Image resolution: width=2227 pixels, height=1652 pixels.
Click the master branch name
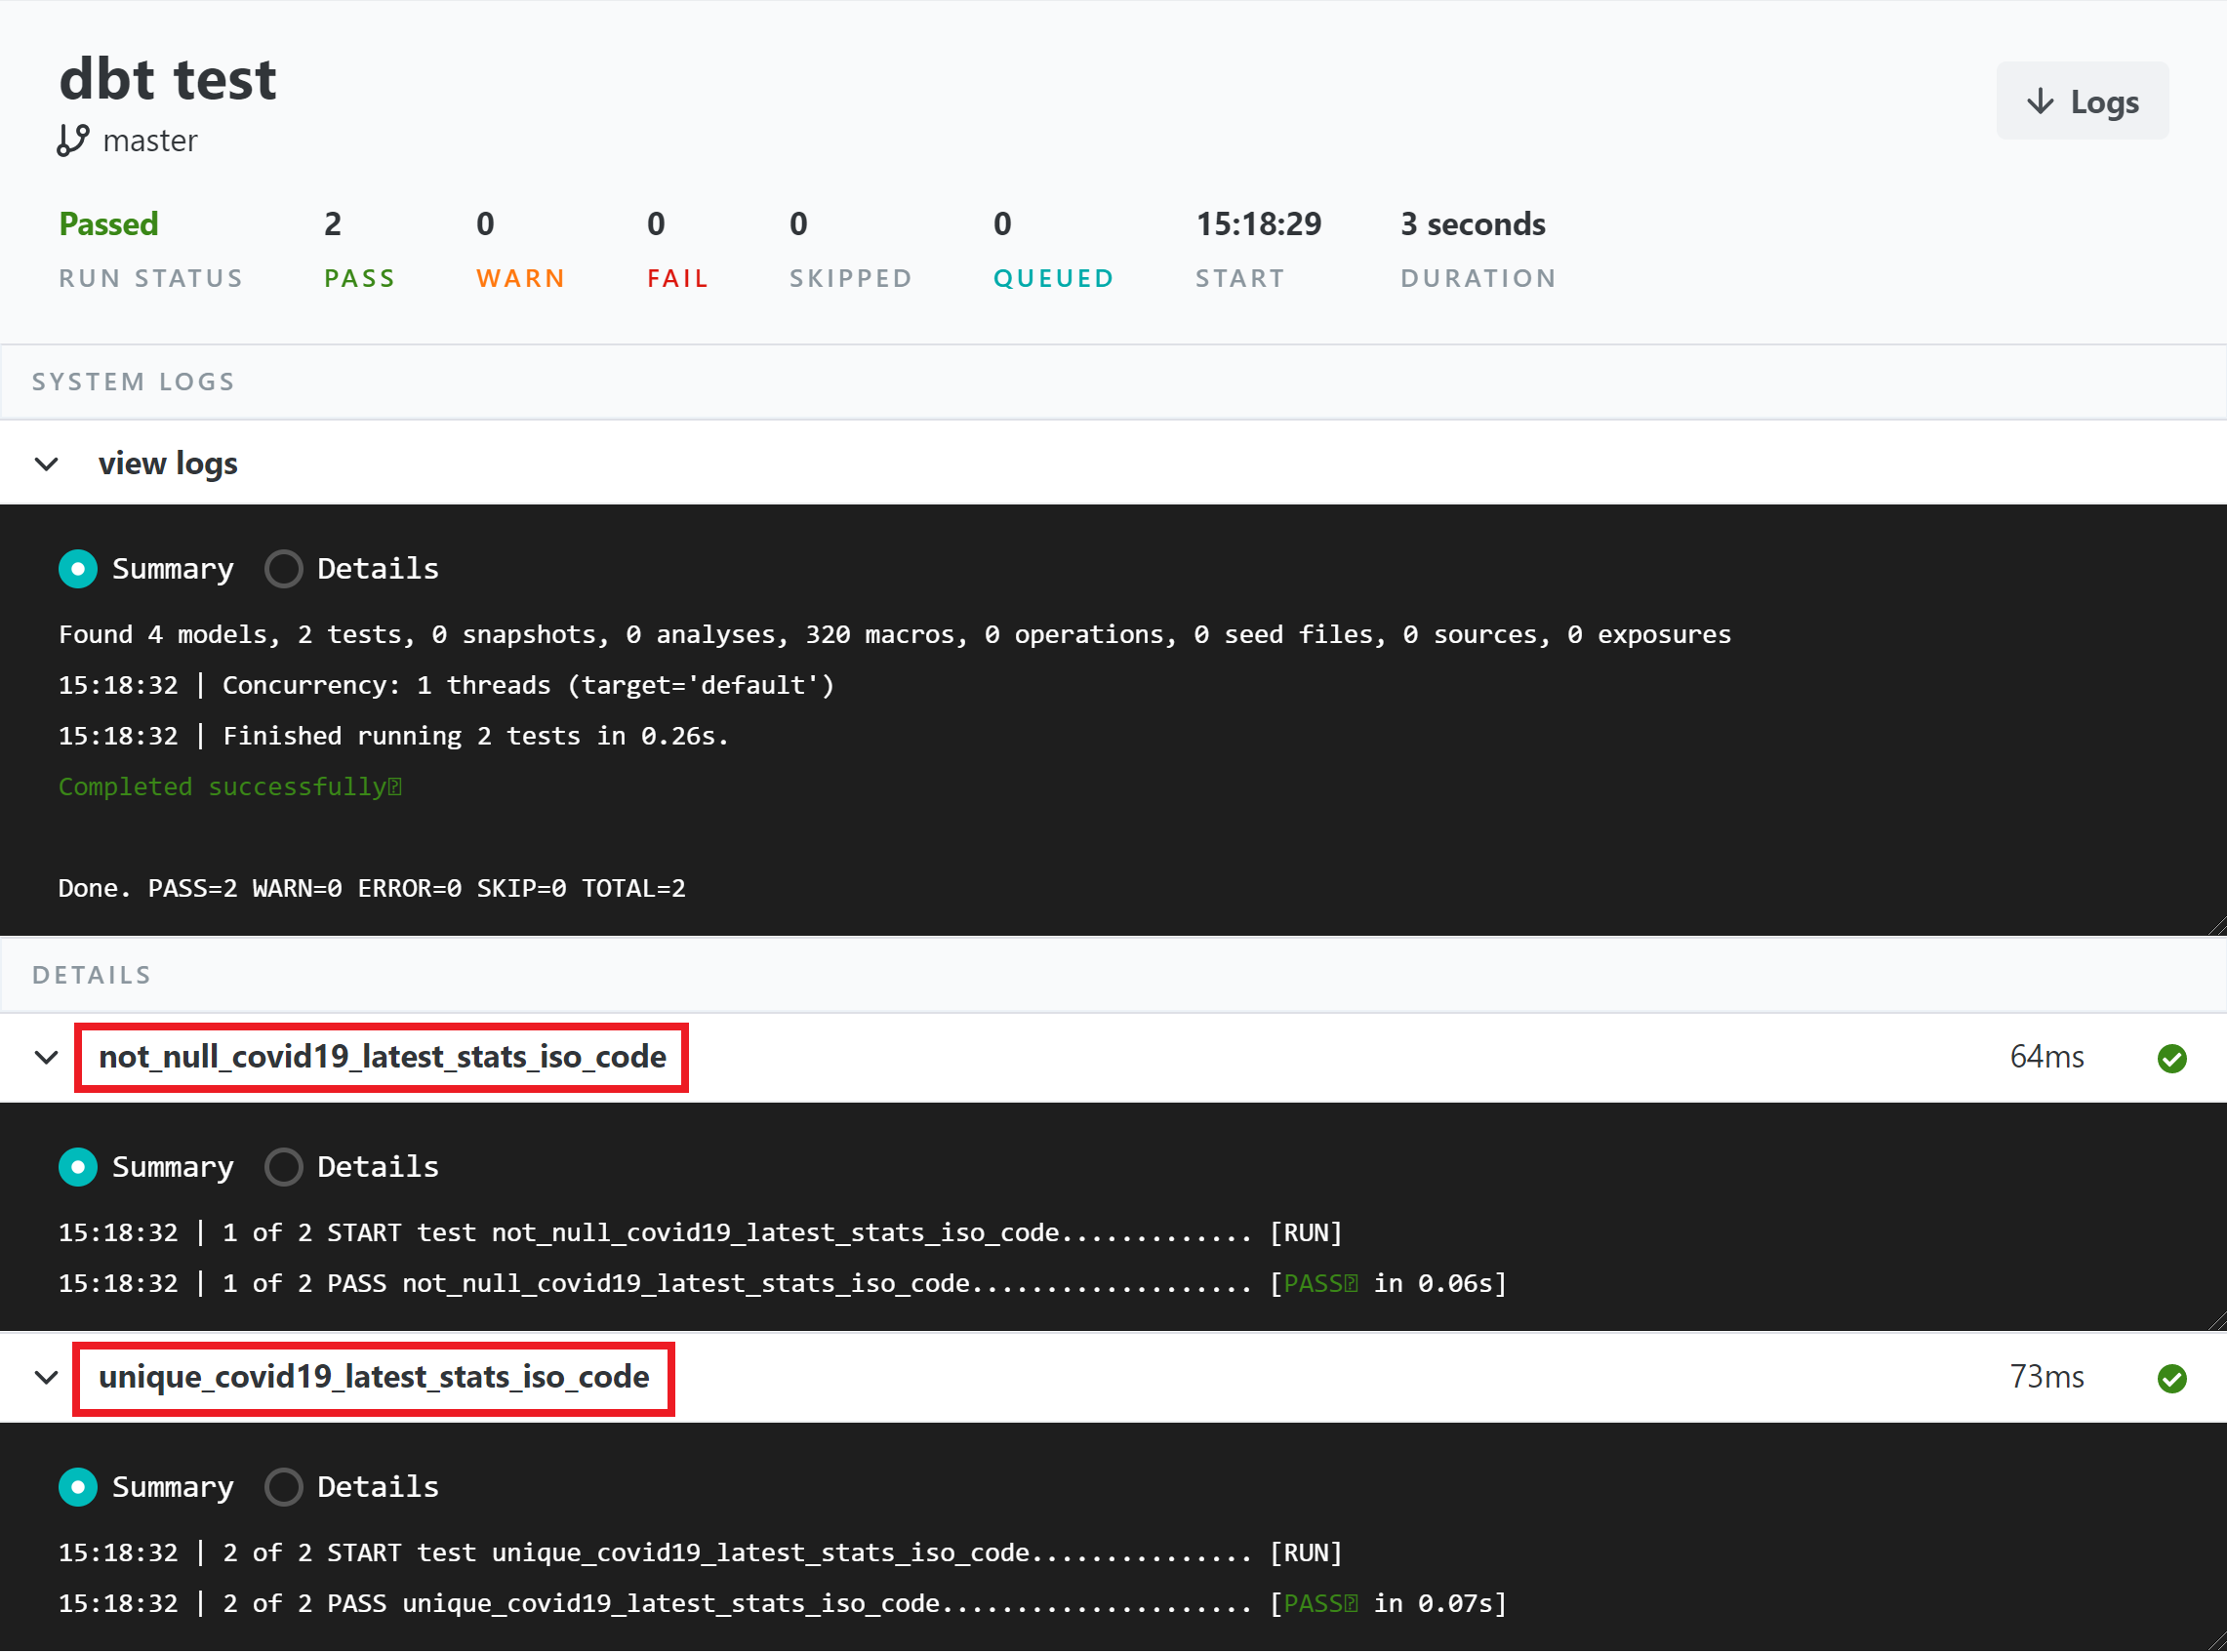[x=150, y=141]
